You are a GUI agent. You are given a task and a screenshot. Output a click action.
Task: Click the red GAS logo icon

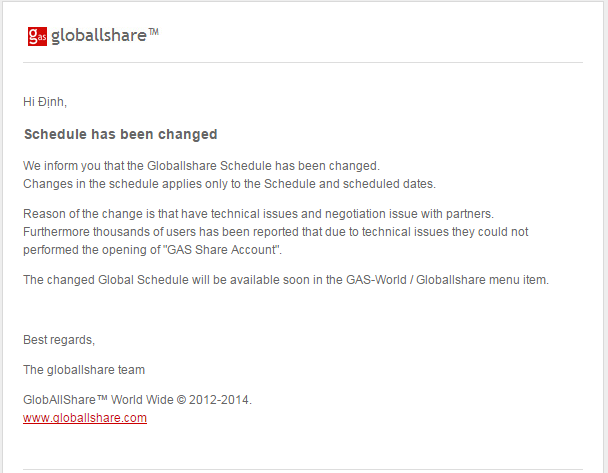(x=37, y=37)
